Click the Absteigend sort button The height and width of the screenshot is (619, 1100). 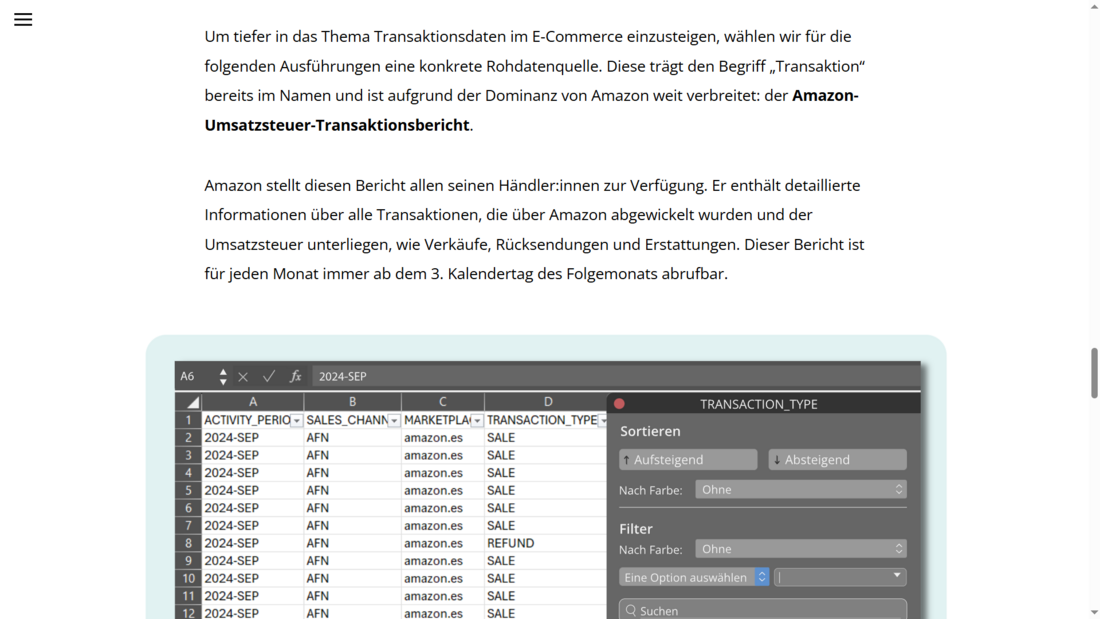tap(837, 460)
